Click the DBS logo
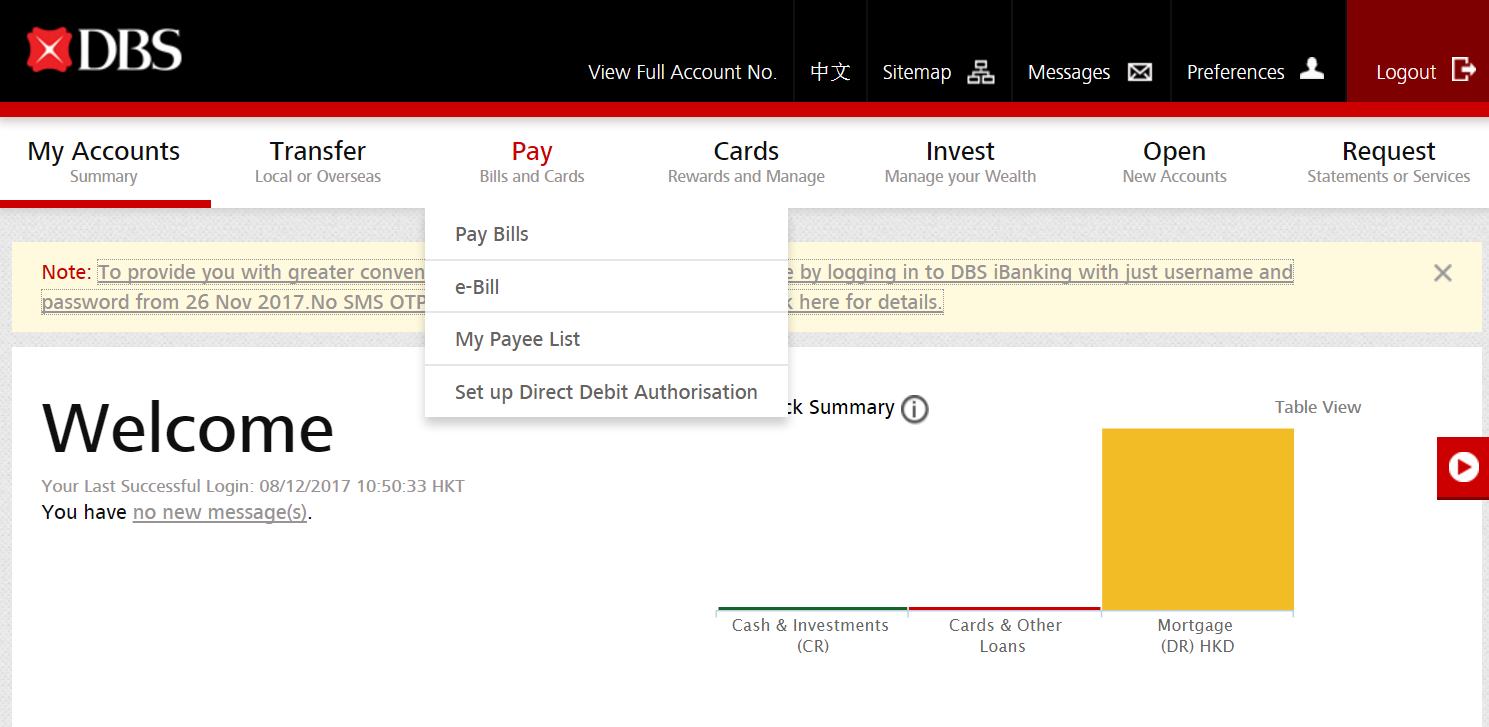Image resolution: width=1489 pixels, height=727 pixels. coord(104,50)
